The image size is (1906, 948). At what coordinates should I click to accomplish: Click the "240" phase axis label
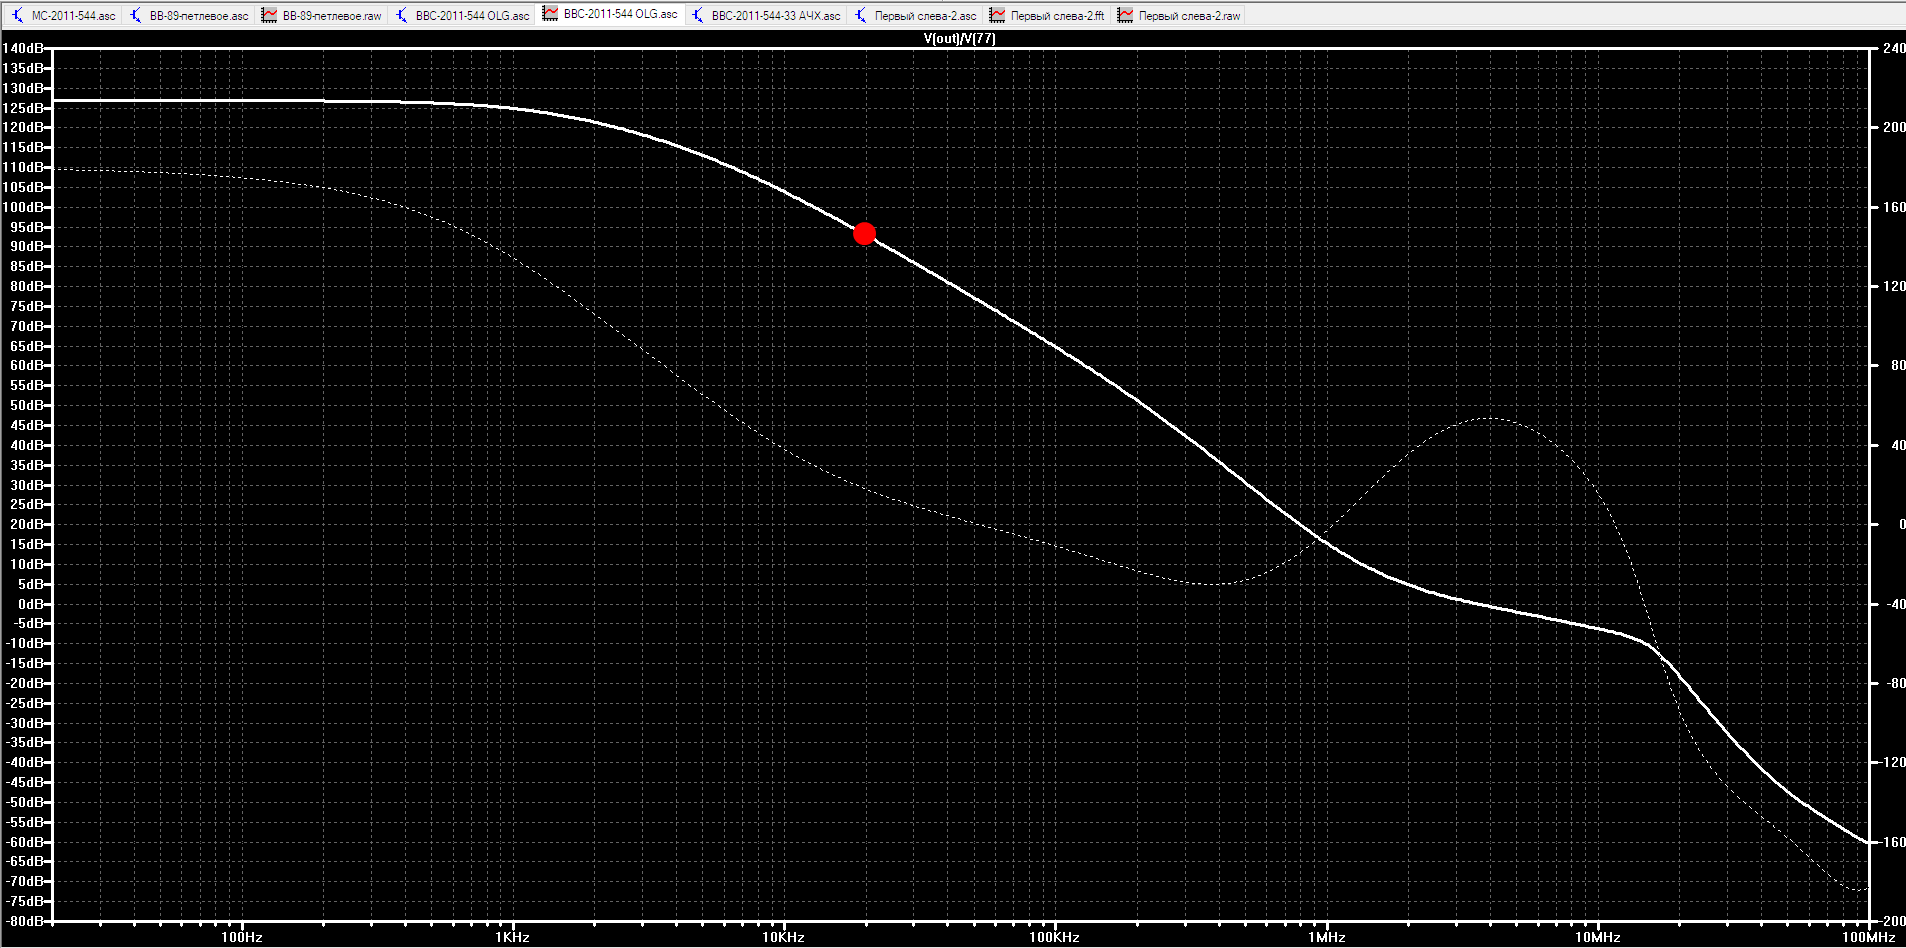click(1894, 48)
